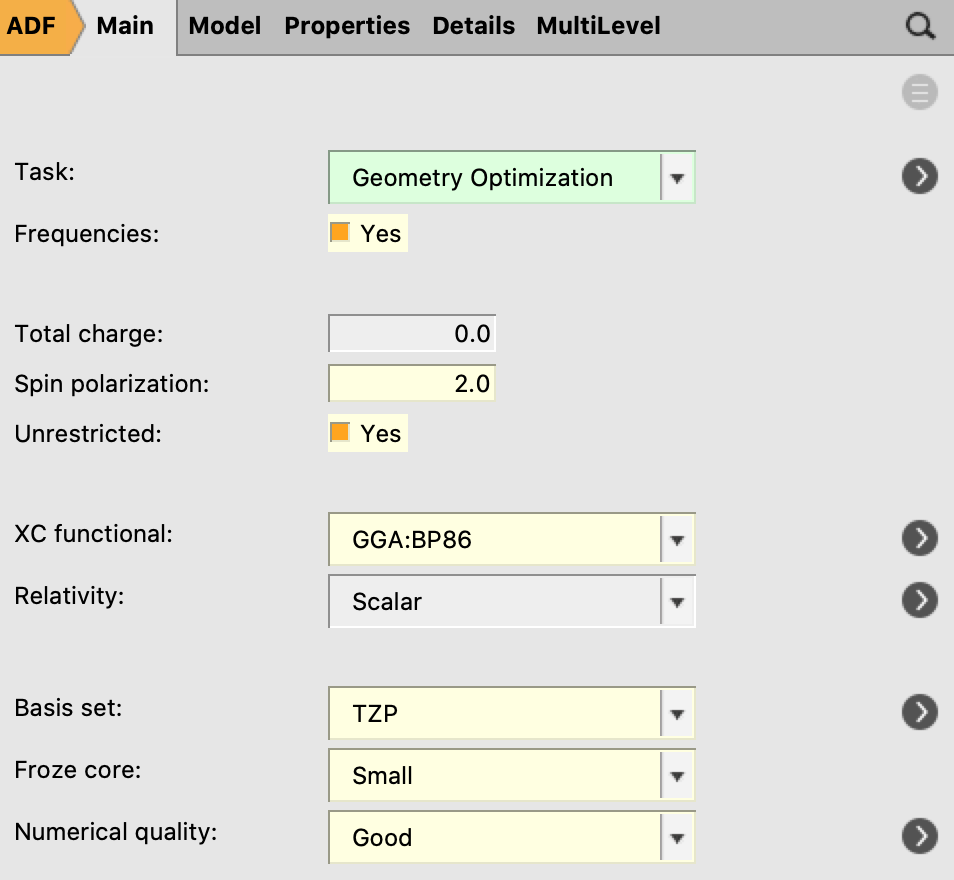
Task: Switch to the Properties tab
Action: 347,26
